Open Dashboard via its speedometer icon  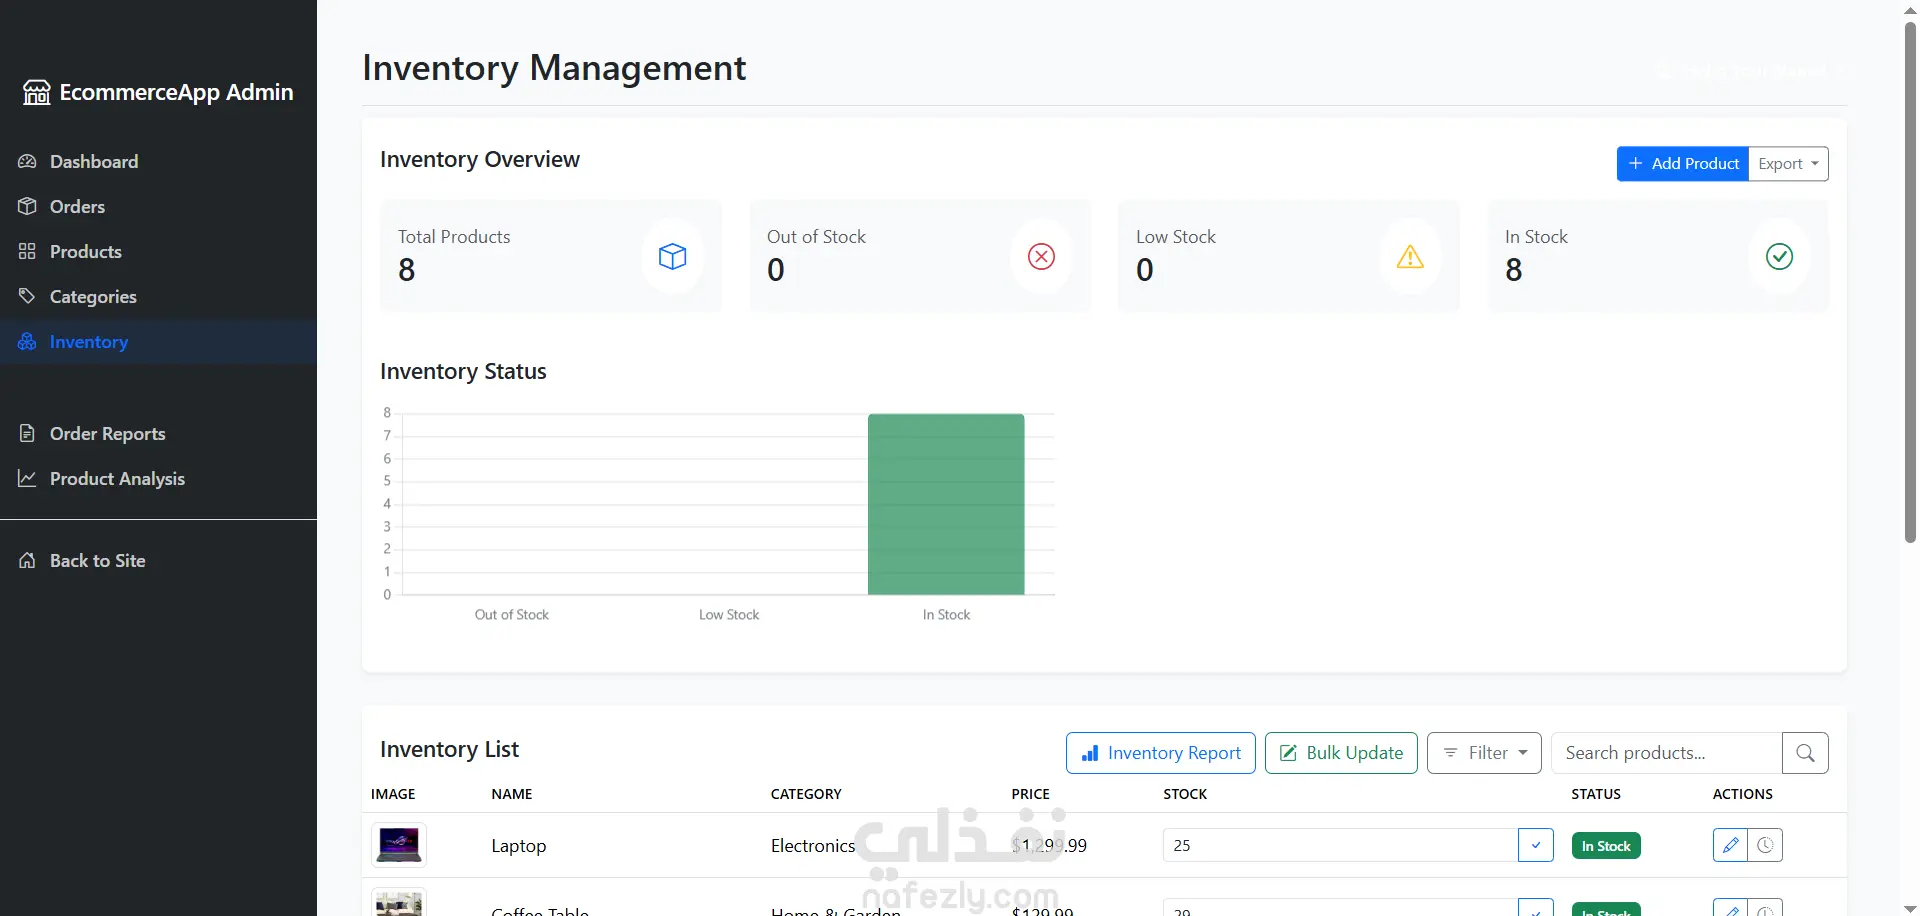pos(27,162)
